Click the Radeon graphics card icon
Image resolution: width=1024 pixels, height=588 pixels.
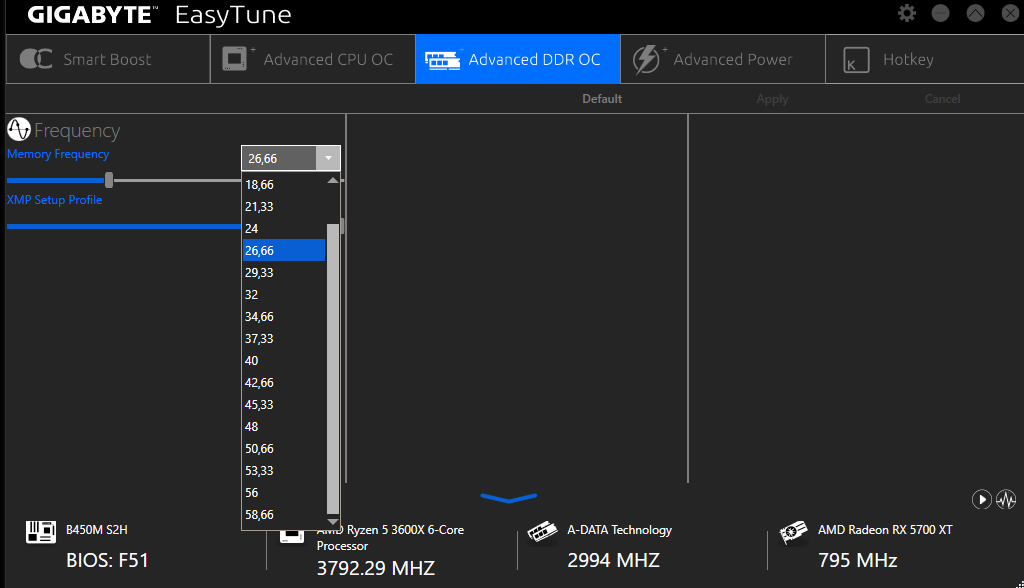793,532
